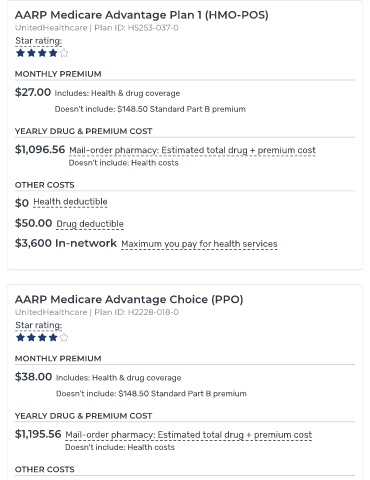Click second star of Plan 1 rating
The image size is (370, 480).
pos(31,53)
